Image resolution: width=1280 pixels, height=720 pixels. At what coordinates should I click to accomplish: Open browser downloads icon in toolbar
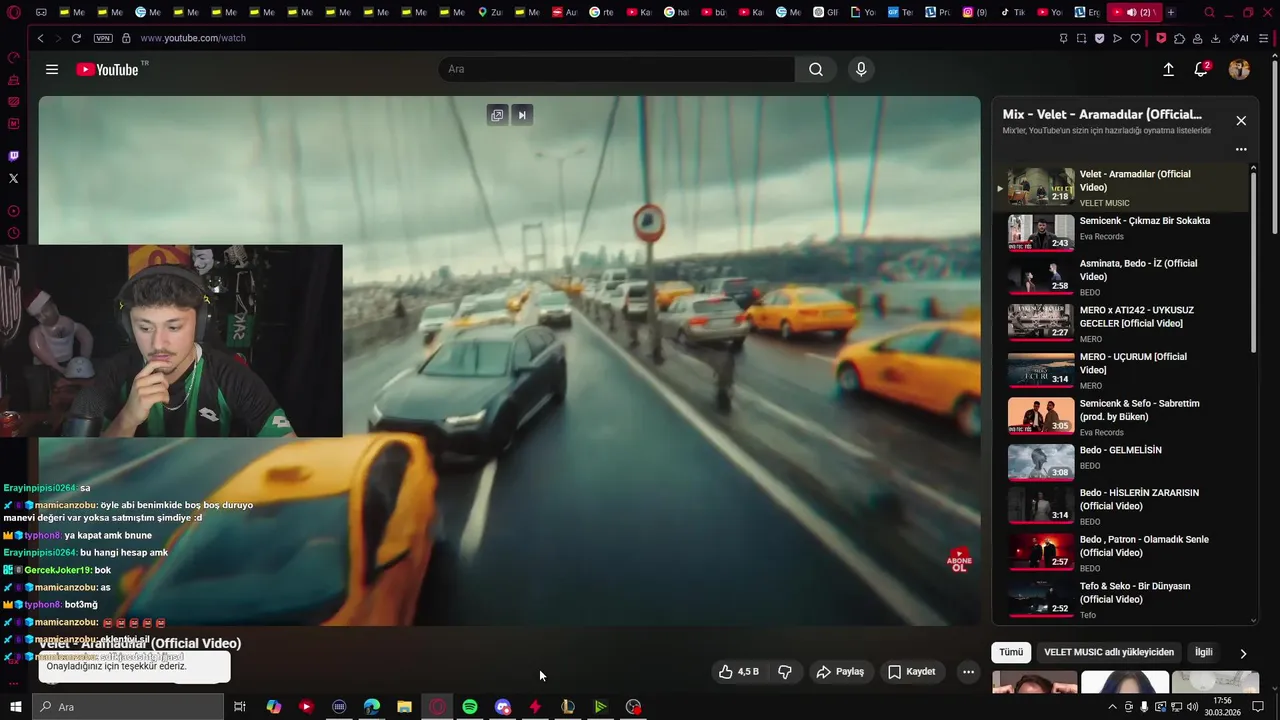pos(1215,38)
